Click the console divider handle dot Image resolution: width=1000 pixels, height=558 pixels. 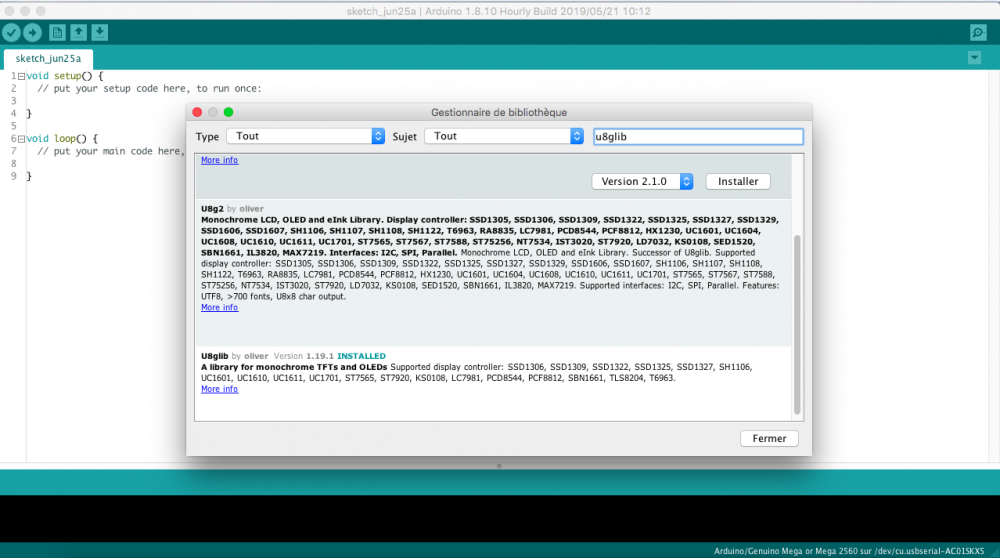(x=499, y=466)
